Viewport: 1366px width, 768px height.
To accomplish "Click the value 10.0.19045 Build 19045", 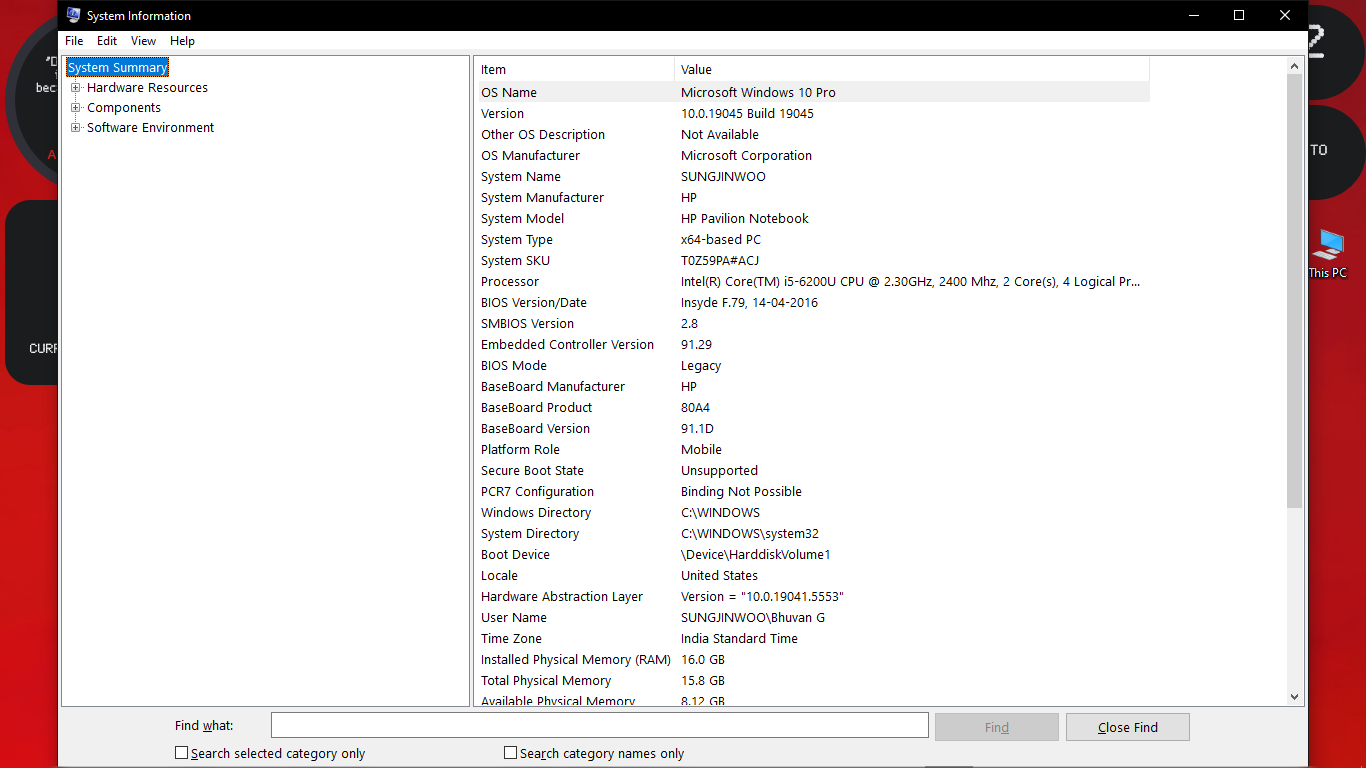I will [x=747, y=113].
